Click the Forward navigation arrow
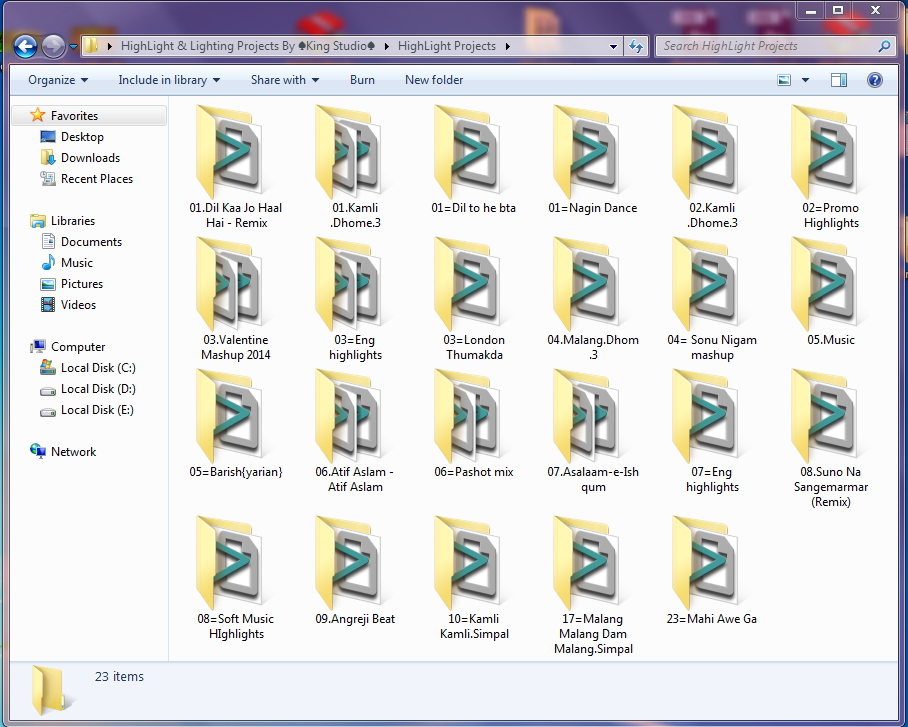The image size is (908, 727). [x=53, y=46]
